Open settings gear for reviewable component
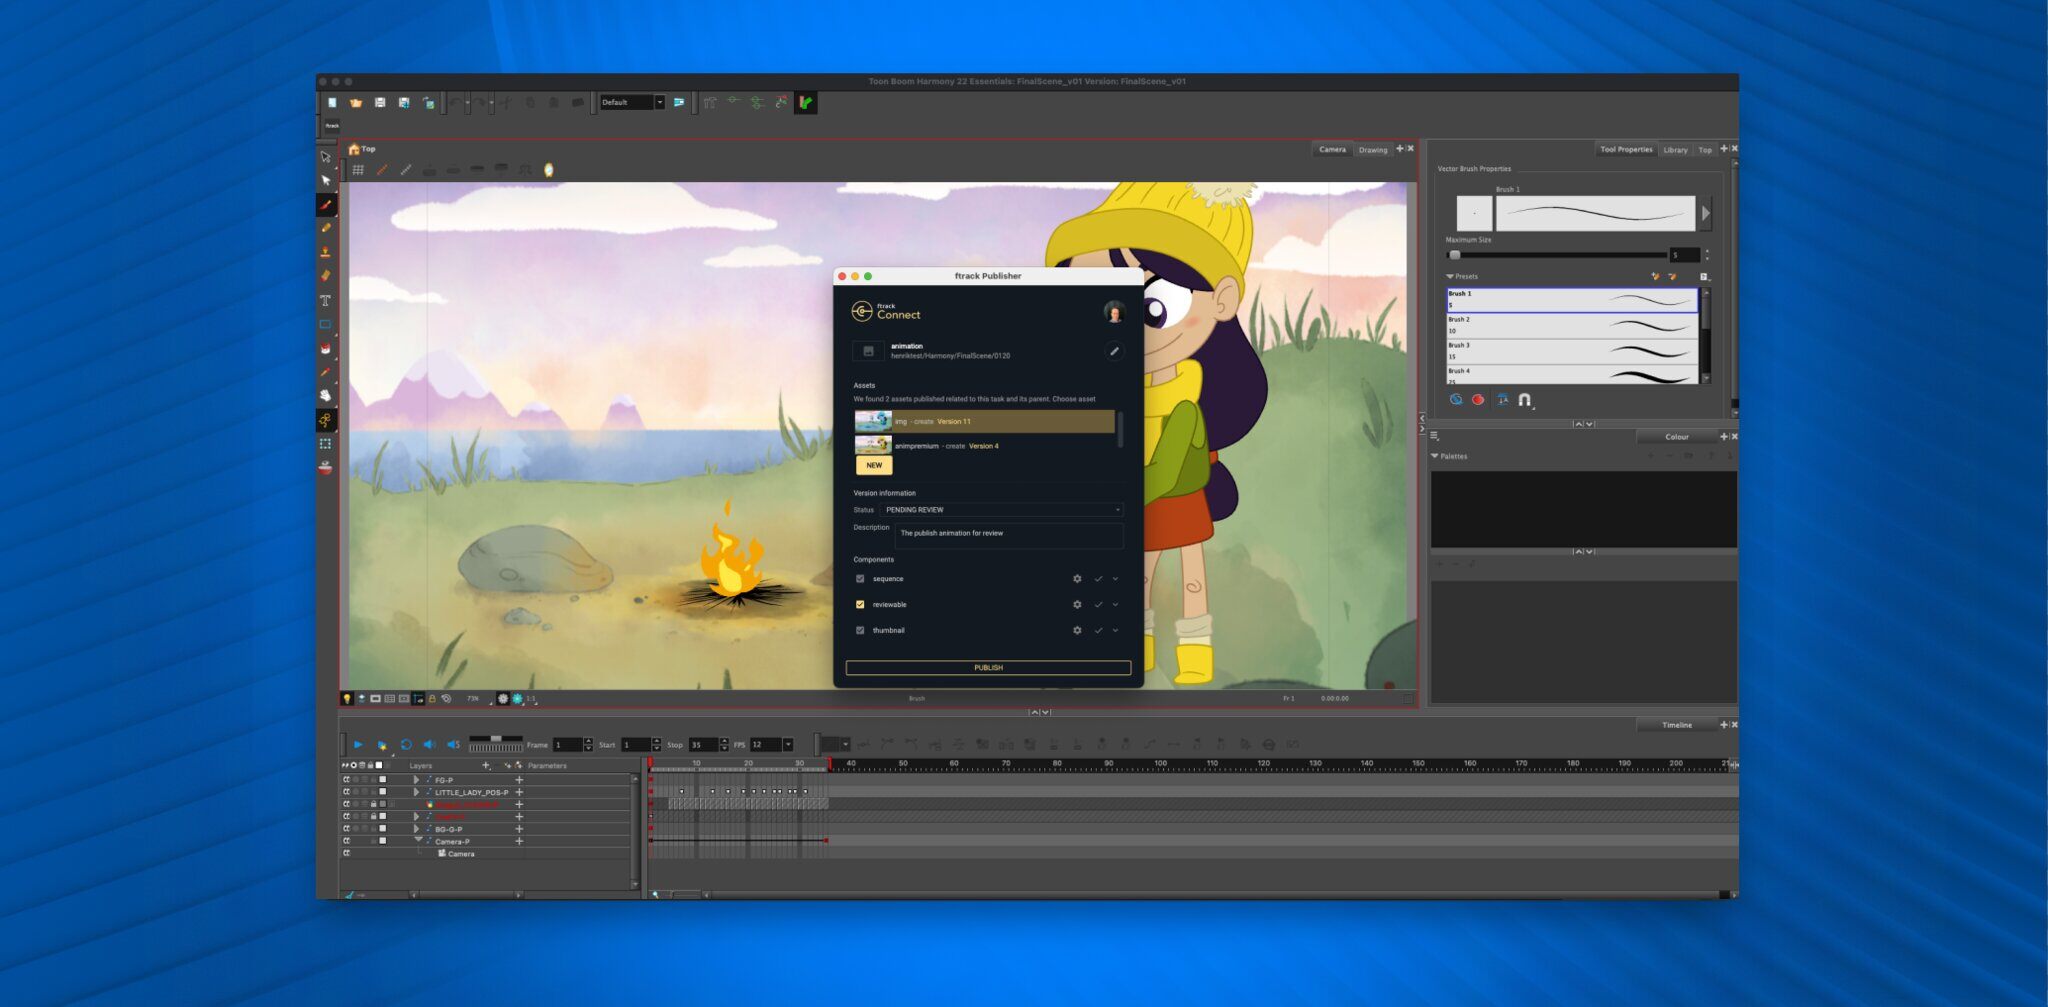Screen dimensions: 2048x1007 pos(1077,605)
